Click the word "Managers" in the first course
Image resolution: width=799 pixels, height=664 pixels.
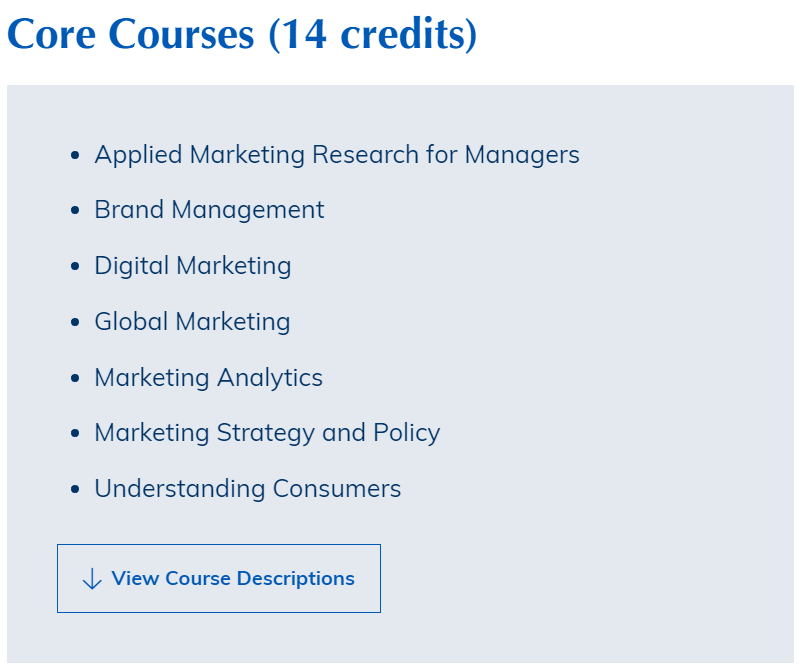pyautogui.click(x=522, y=155)
